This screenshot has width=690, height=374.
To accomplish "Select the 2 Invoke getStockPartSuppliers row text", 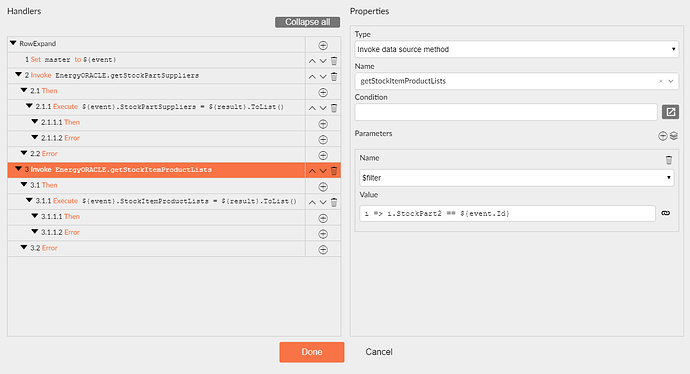I will 112,75.
